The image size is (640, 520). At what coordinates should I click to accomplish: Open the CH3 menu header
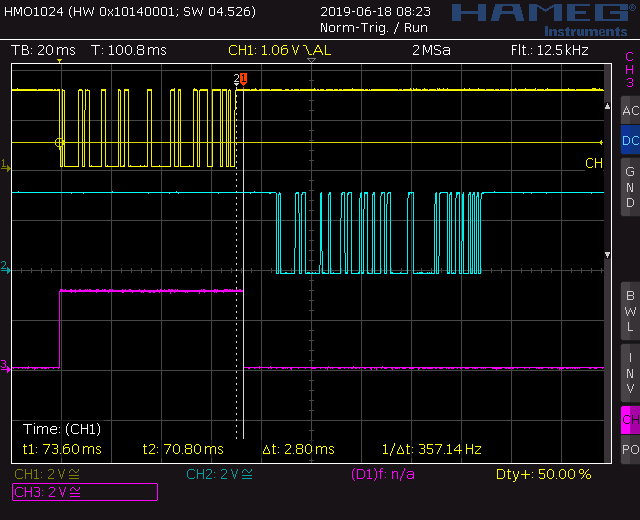coord(629,70)
